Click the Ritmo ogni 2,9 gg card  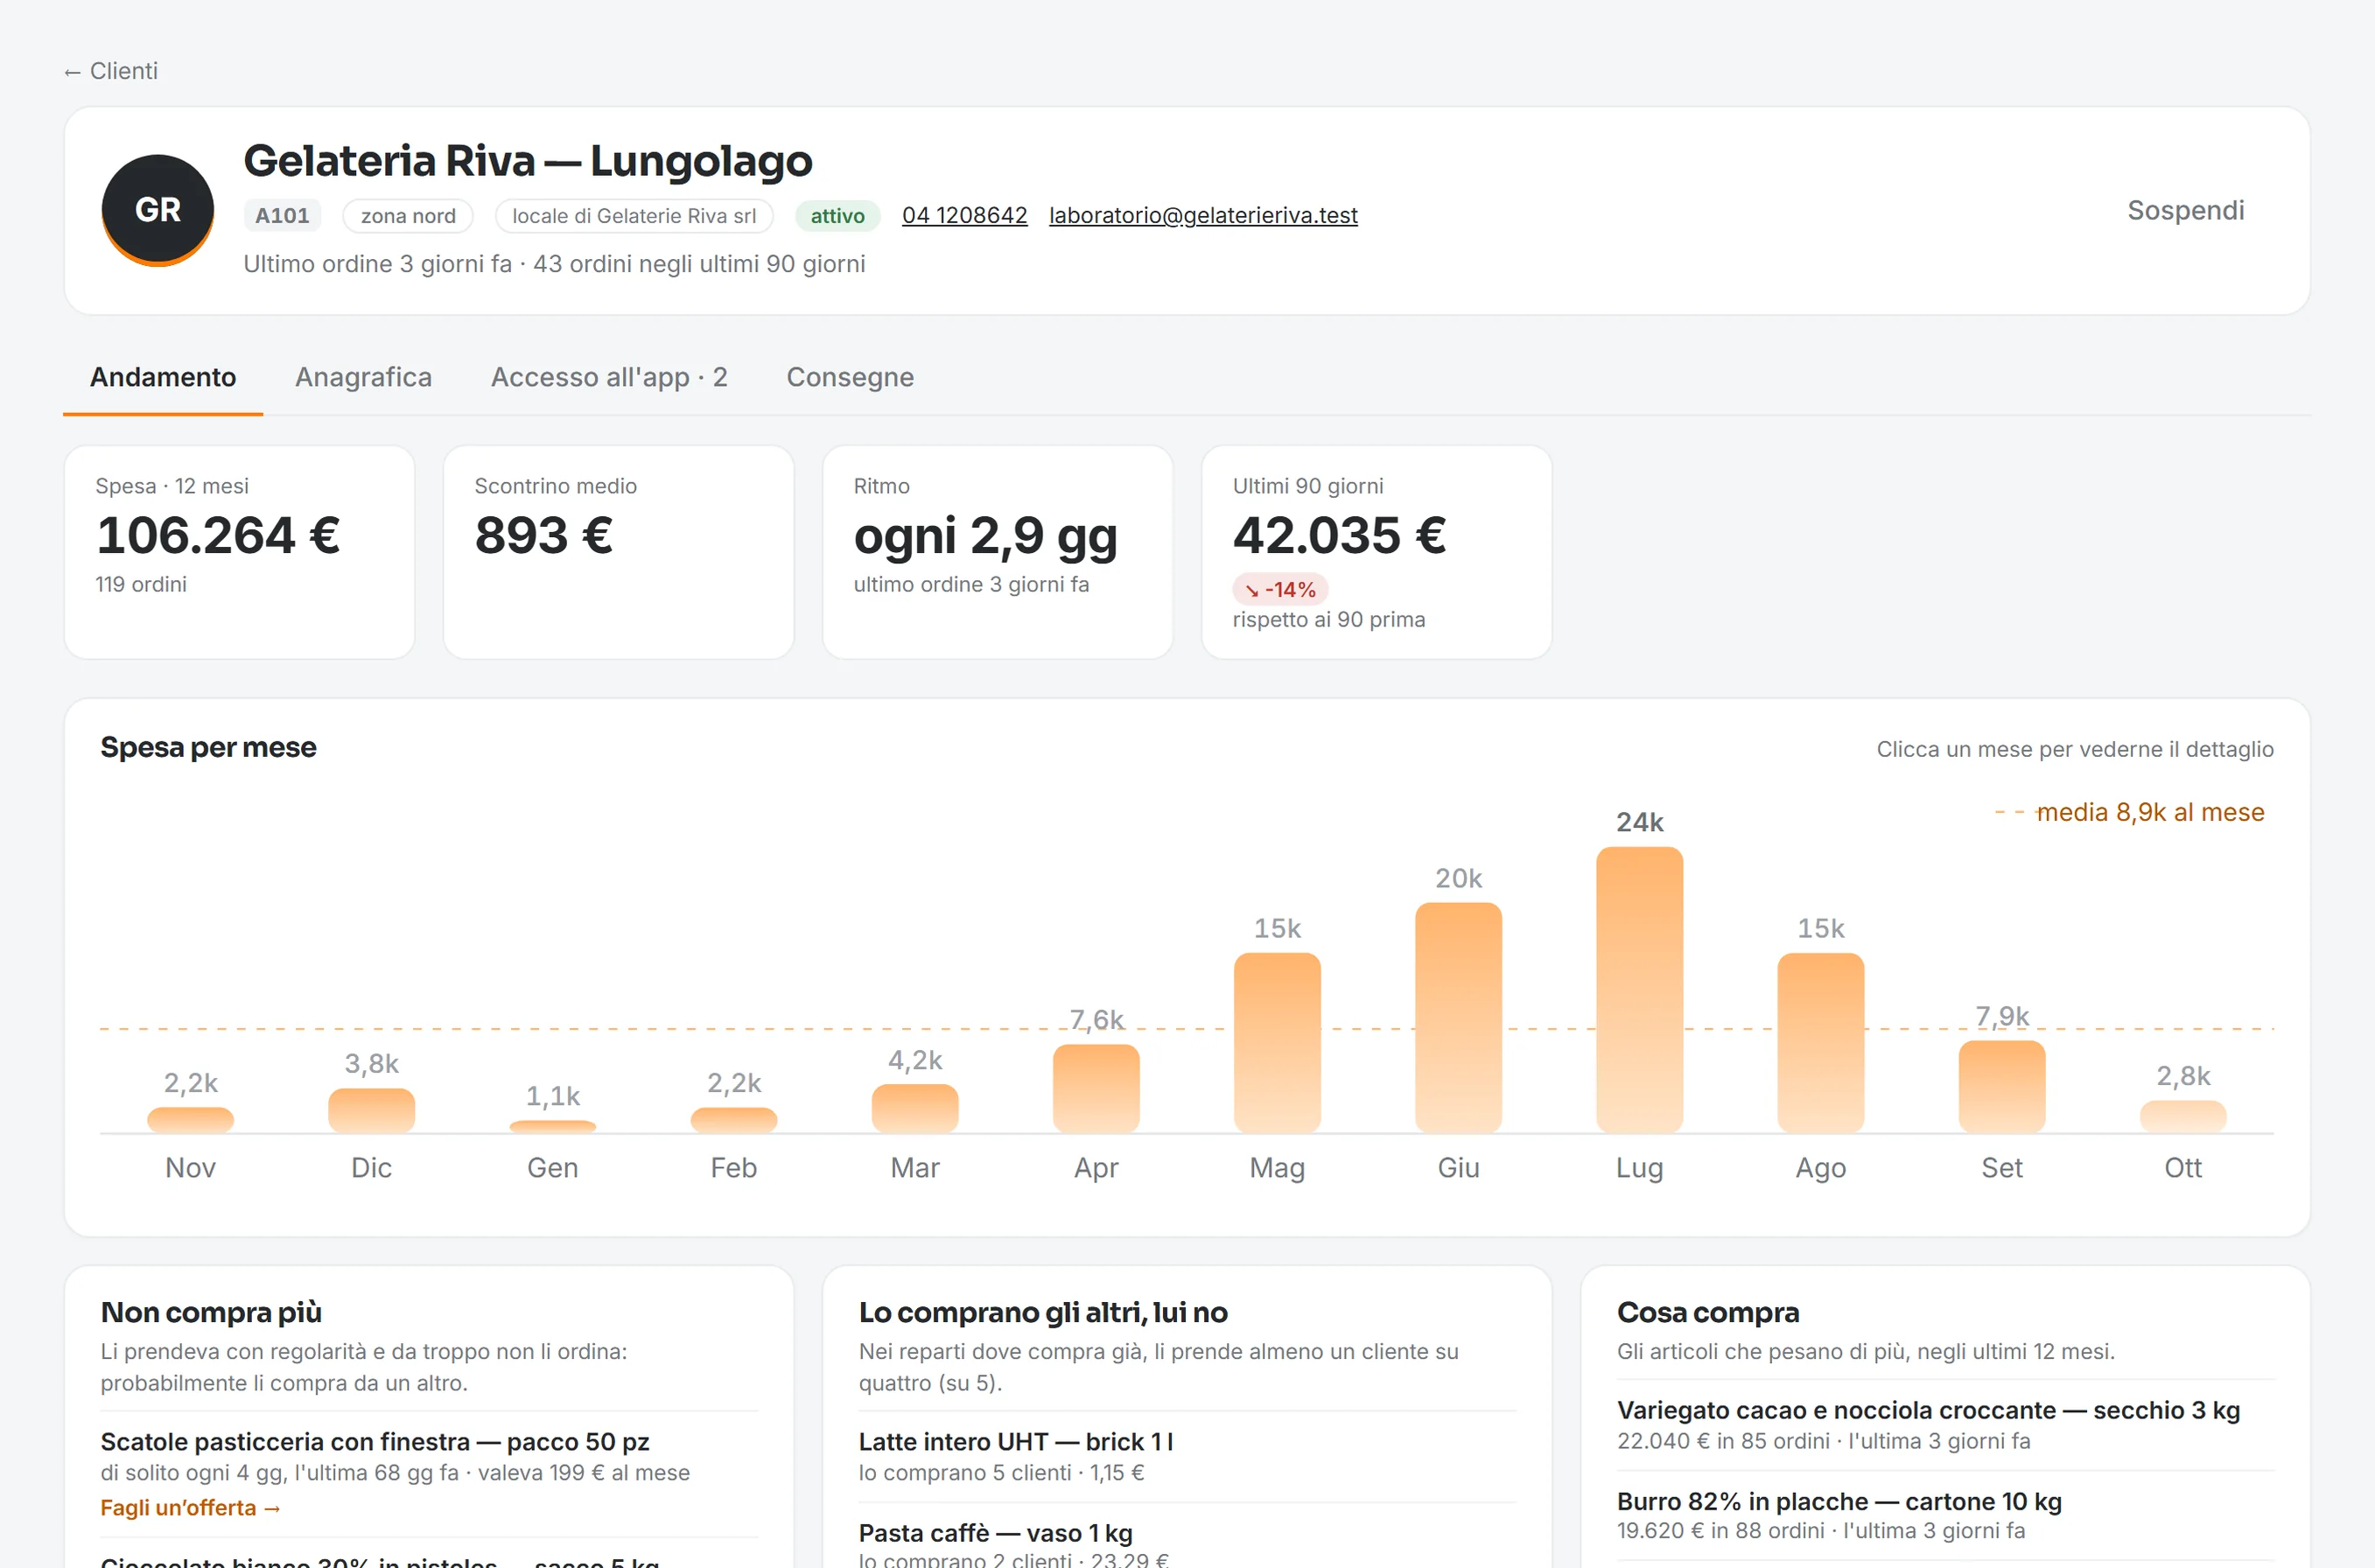[x=997, y=552]
